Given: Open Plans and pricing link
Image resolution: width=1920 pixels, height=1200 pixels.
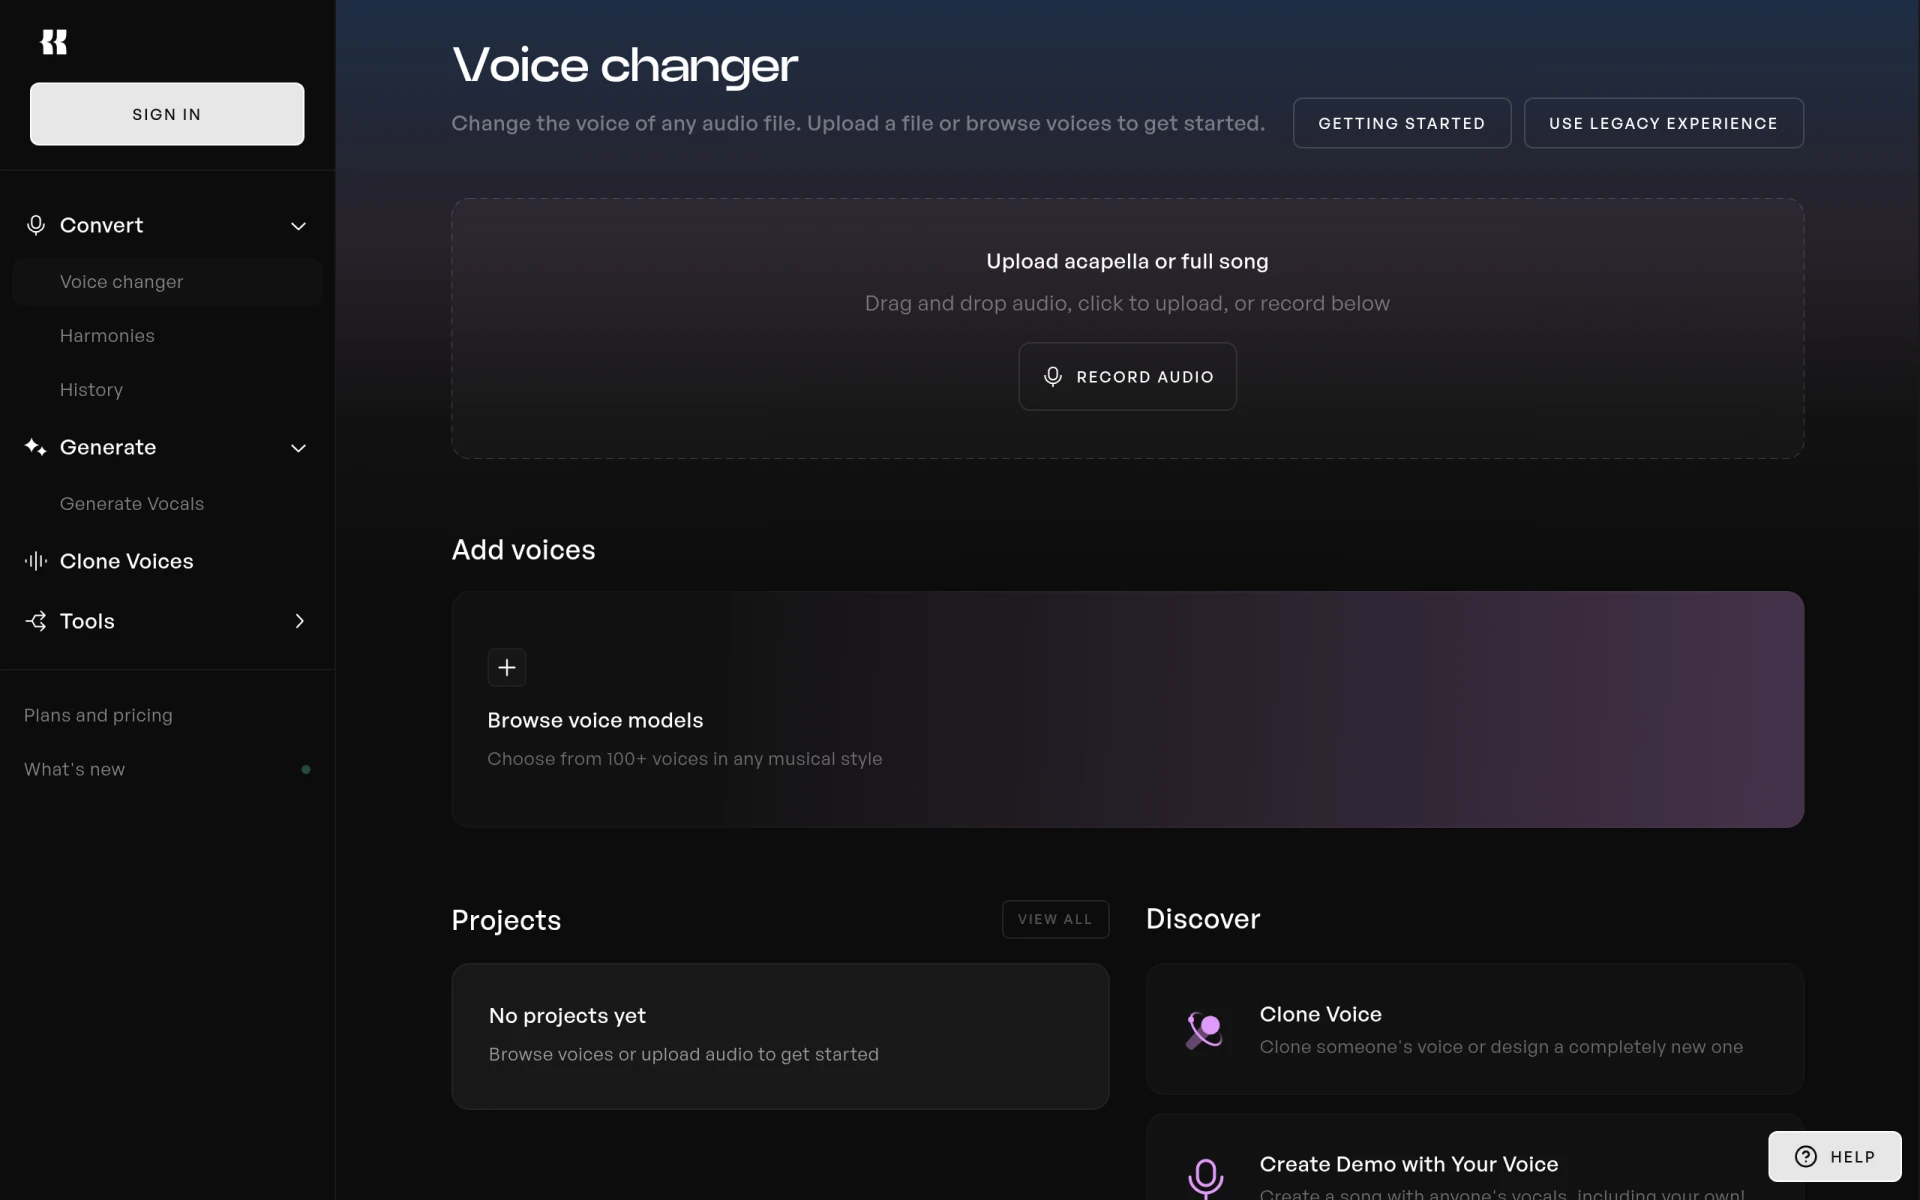Looking at the screenshot, I should point(98,715).
